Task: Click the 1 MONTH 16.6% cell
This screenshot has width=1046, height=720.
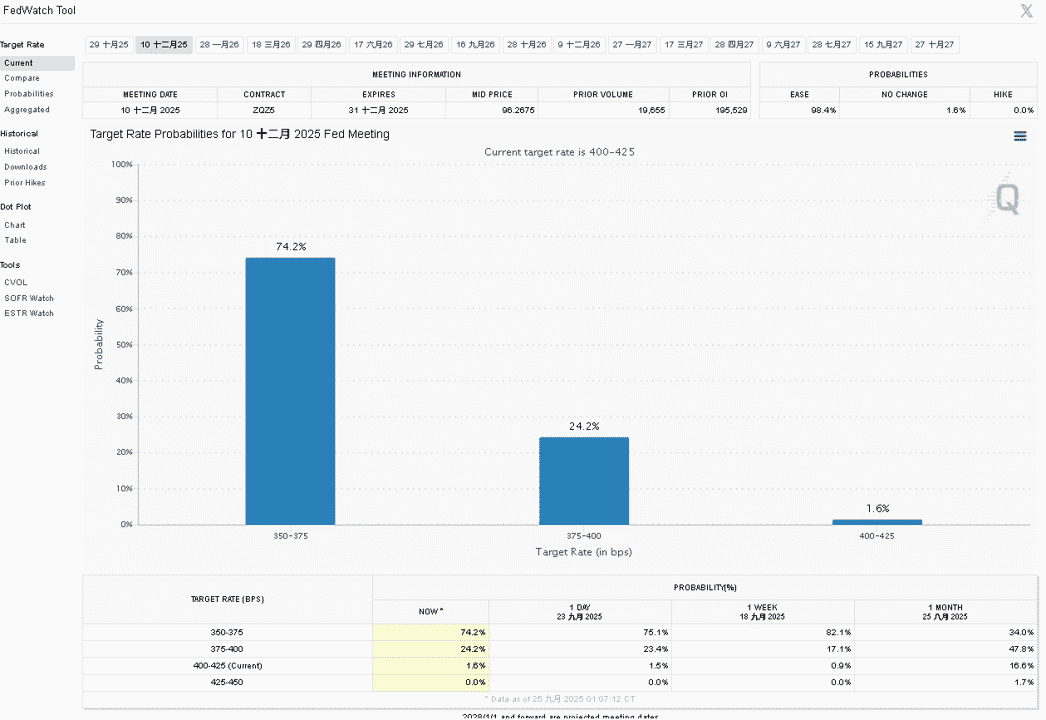Action: pos(946,666)
